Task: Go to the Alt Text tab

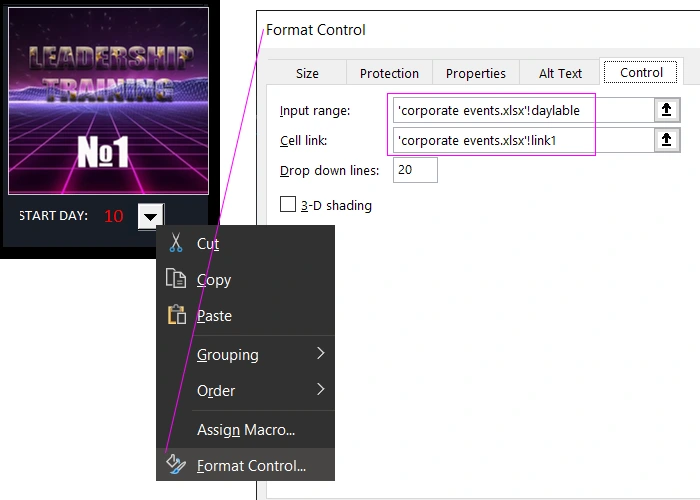Action: 560,73
